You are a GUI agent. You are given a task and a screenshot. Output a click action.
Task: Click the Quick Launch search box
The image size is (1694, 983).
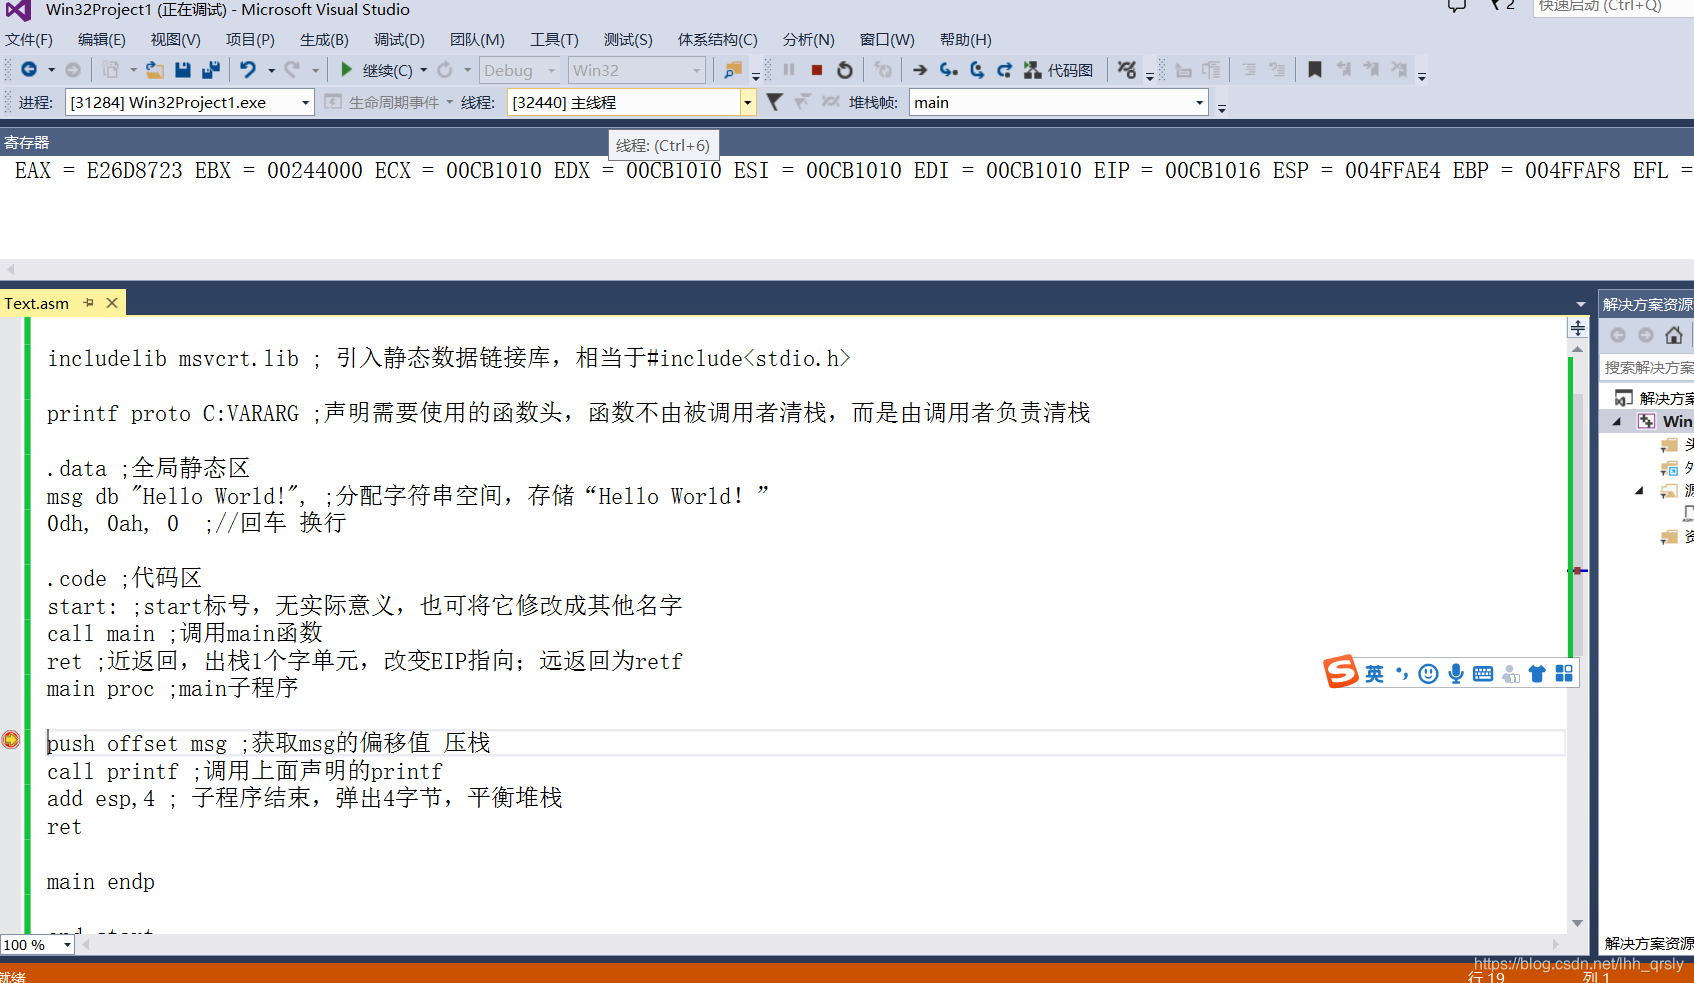1612,7
